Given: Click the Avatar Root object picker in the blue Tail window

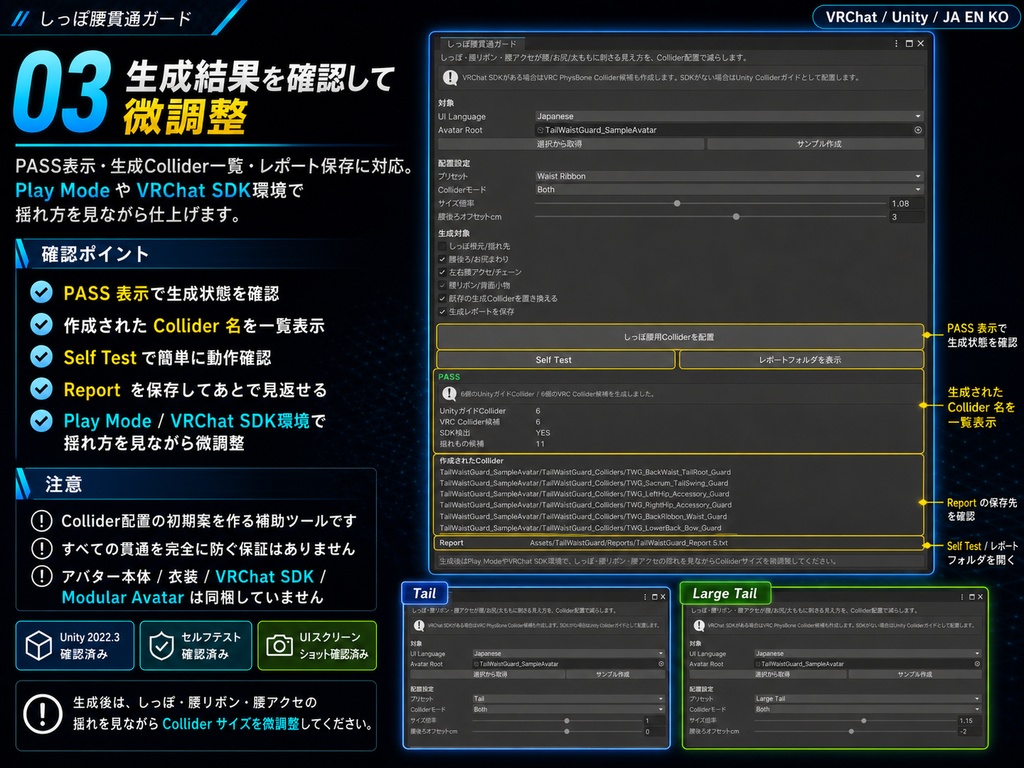Looking at the screenshot, I should tap(661, 664).
